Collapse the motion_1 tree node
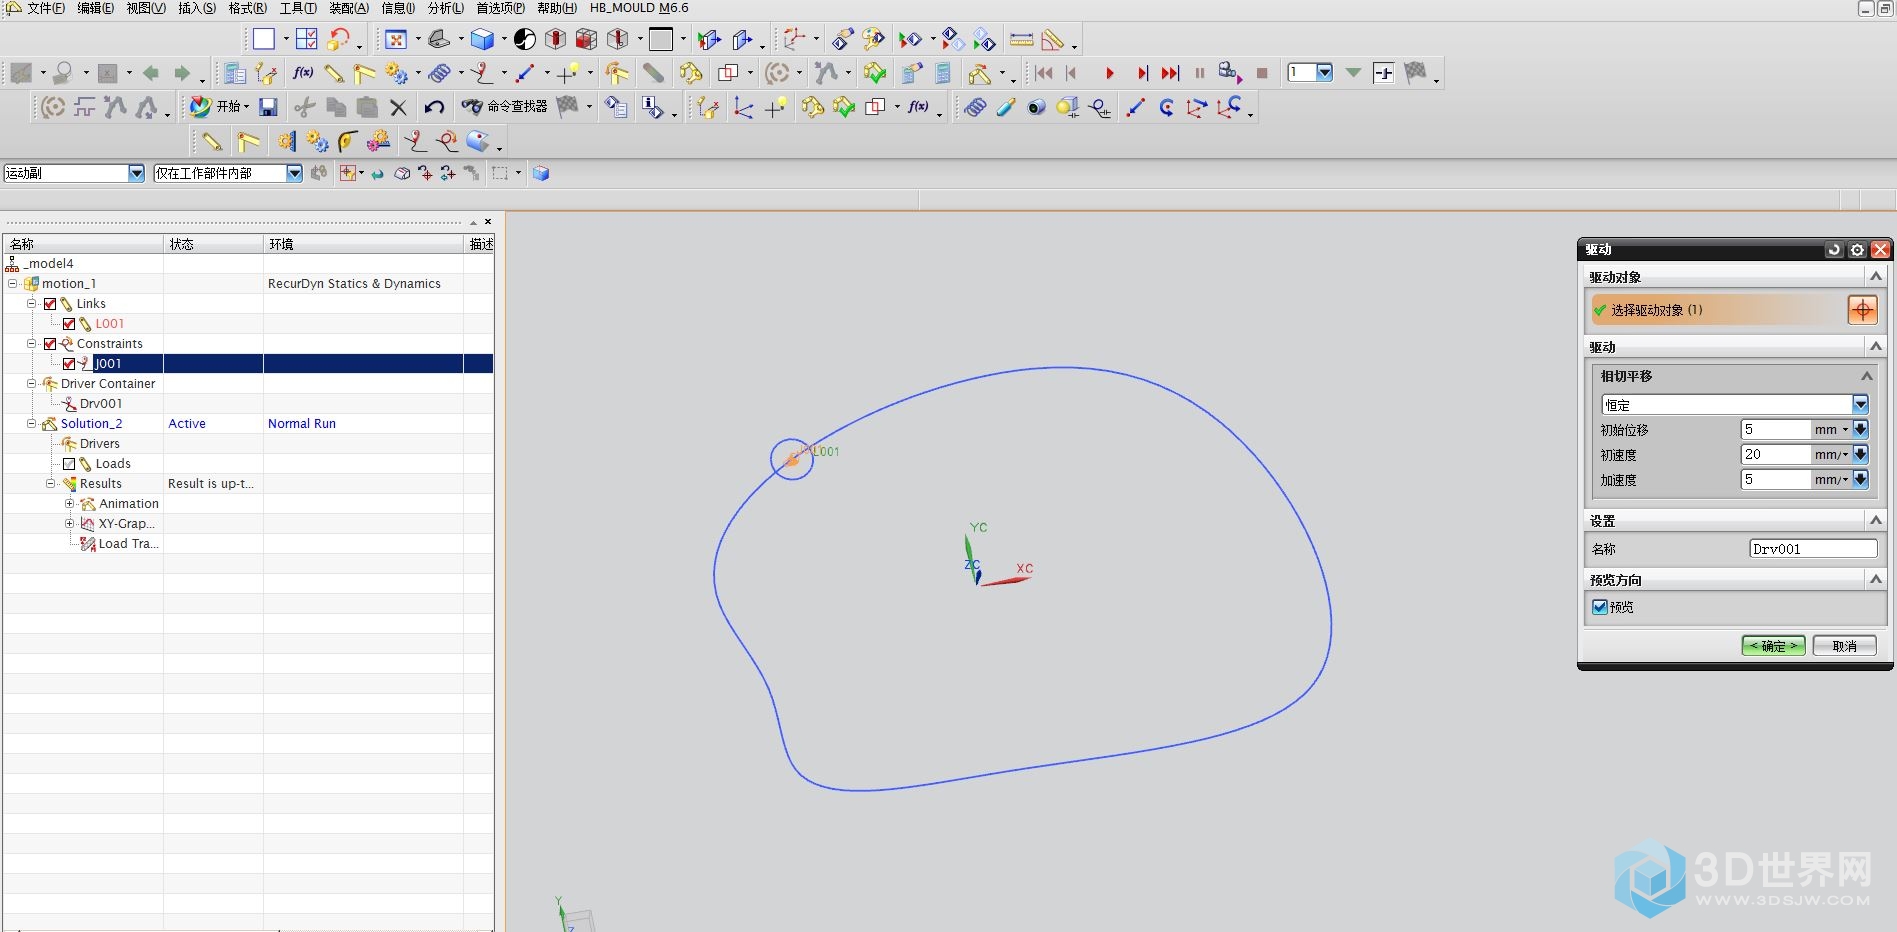This screenshot has height=932, width=1897. point(13,284)
